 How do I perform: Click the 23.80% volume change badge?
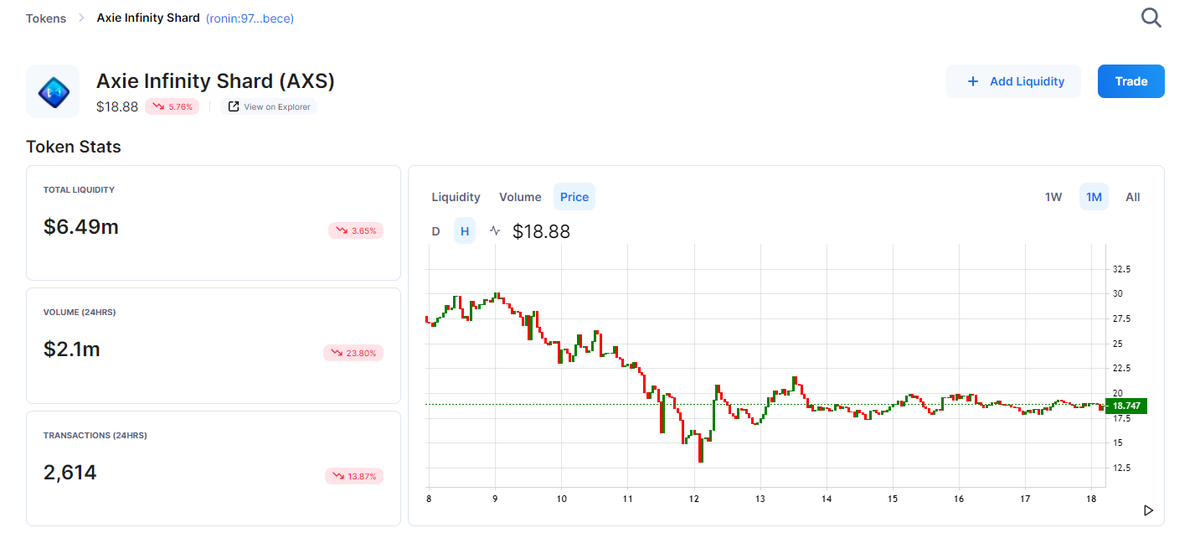(x=353, y=353)
